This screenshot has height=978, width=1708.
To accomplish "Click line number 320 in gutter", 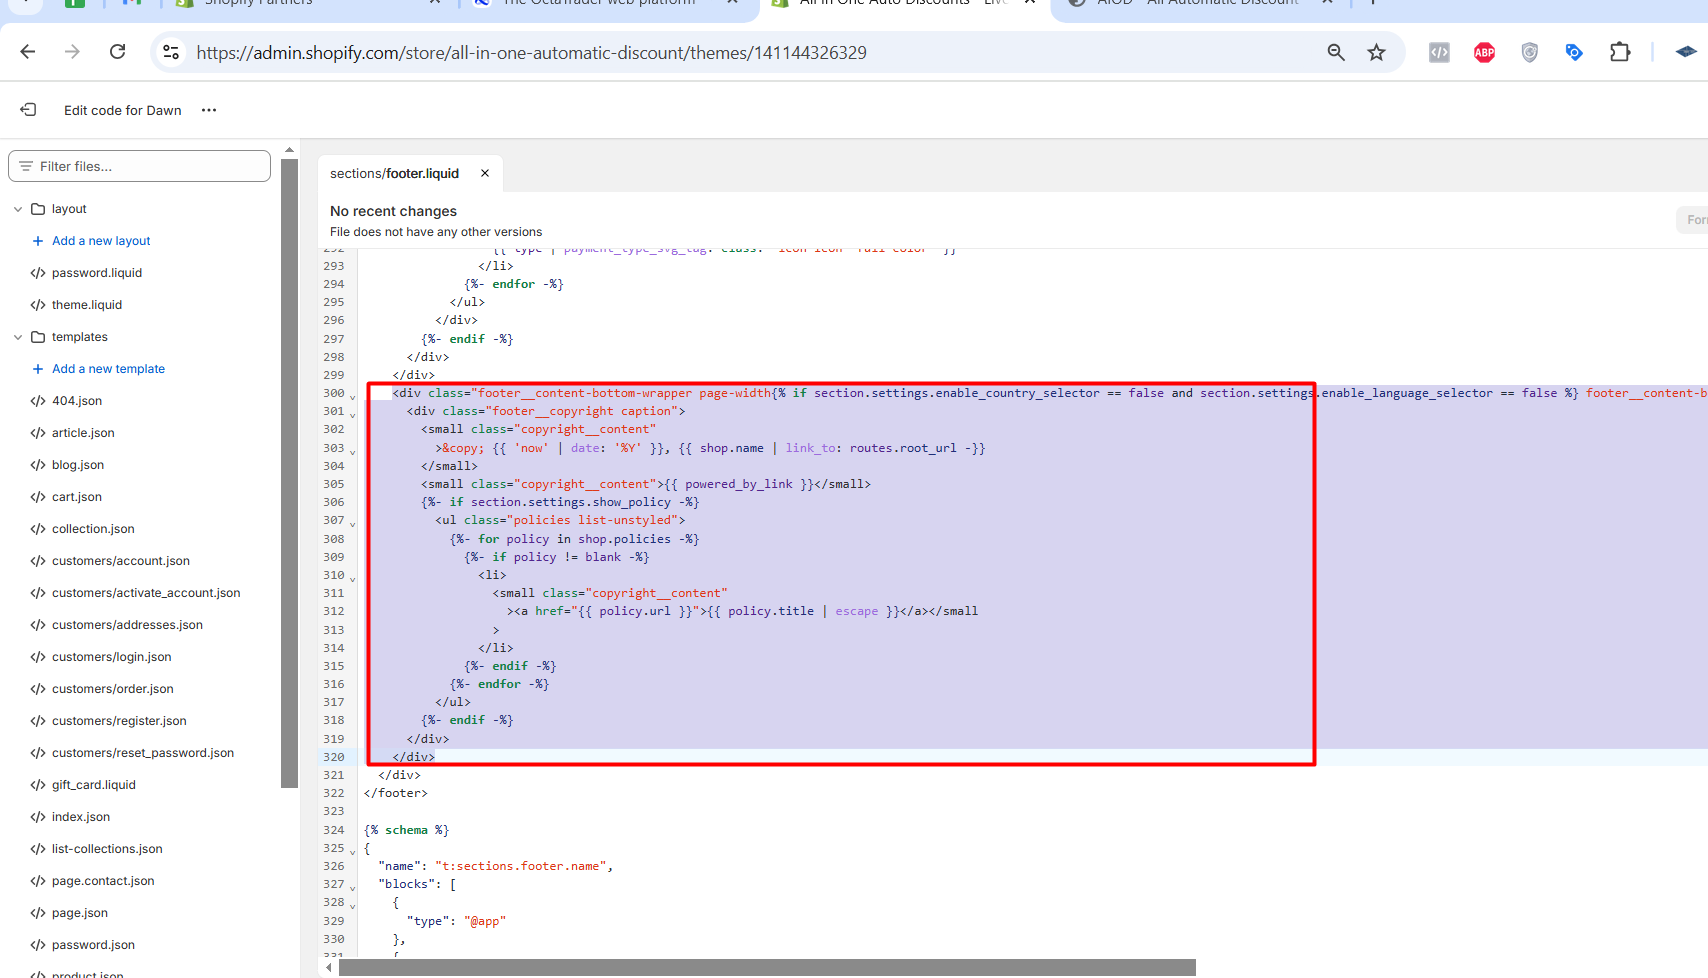I will click(x=334, y=757).
